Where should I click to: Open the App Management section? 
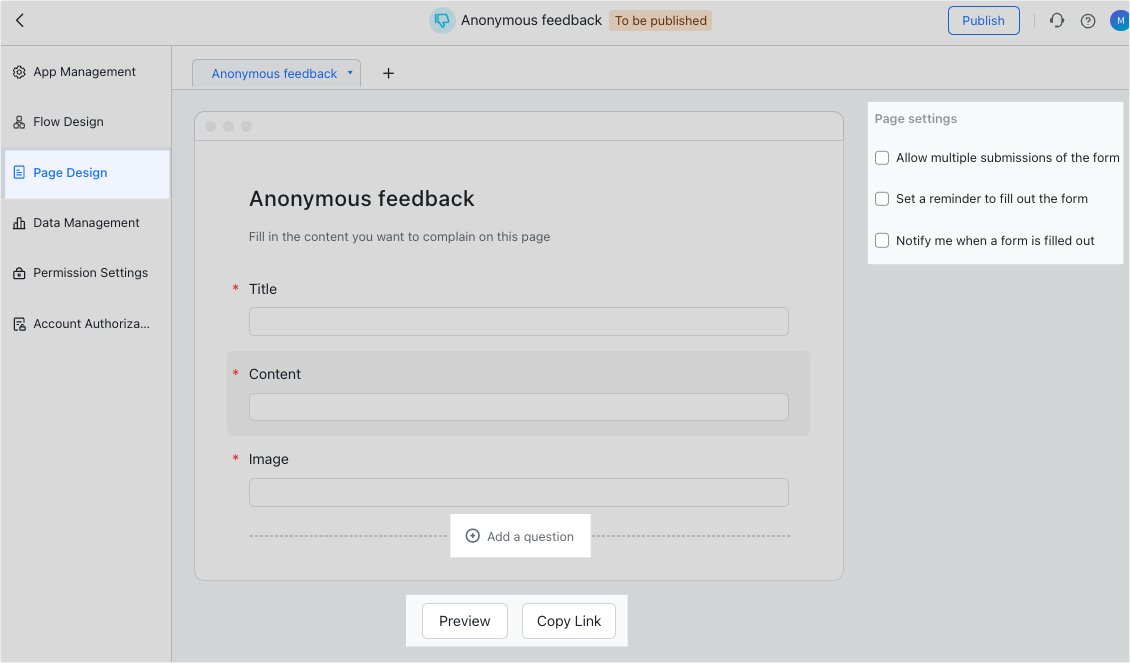coord(85,71)
